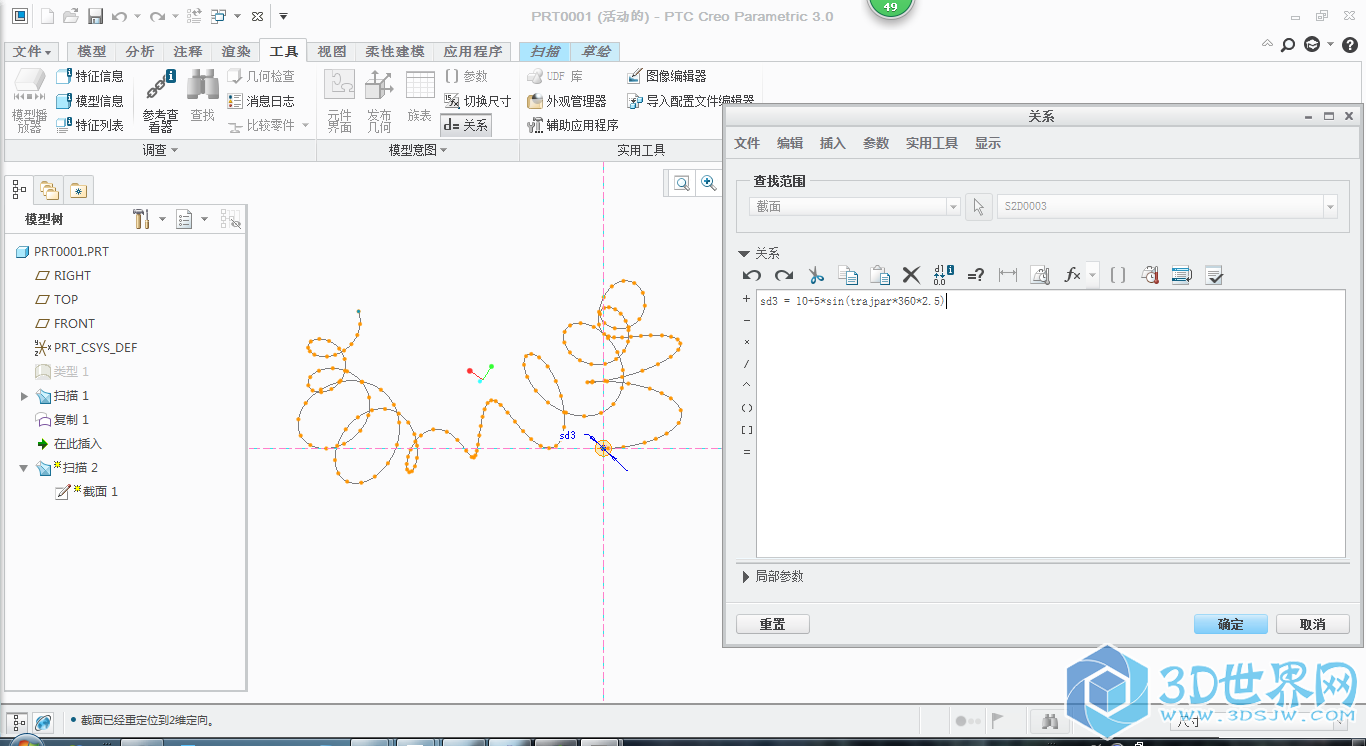The width and height of the screenshot is (1366, 746).
Task: Click the set units icon in the Relations toolbar
Action: [1040, 275]
